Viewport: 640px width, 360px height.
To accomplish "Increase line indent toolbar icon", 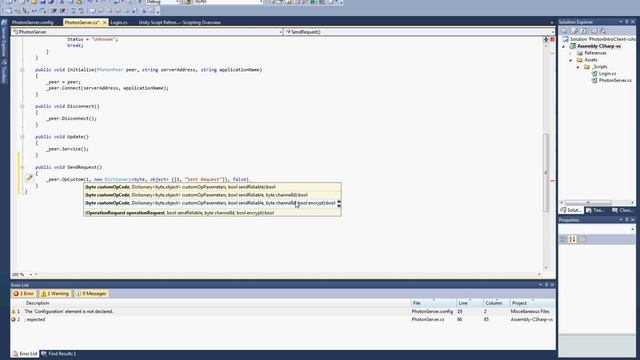I will (63, 11).
